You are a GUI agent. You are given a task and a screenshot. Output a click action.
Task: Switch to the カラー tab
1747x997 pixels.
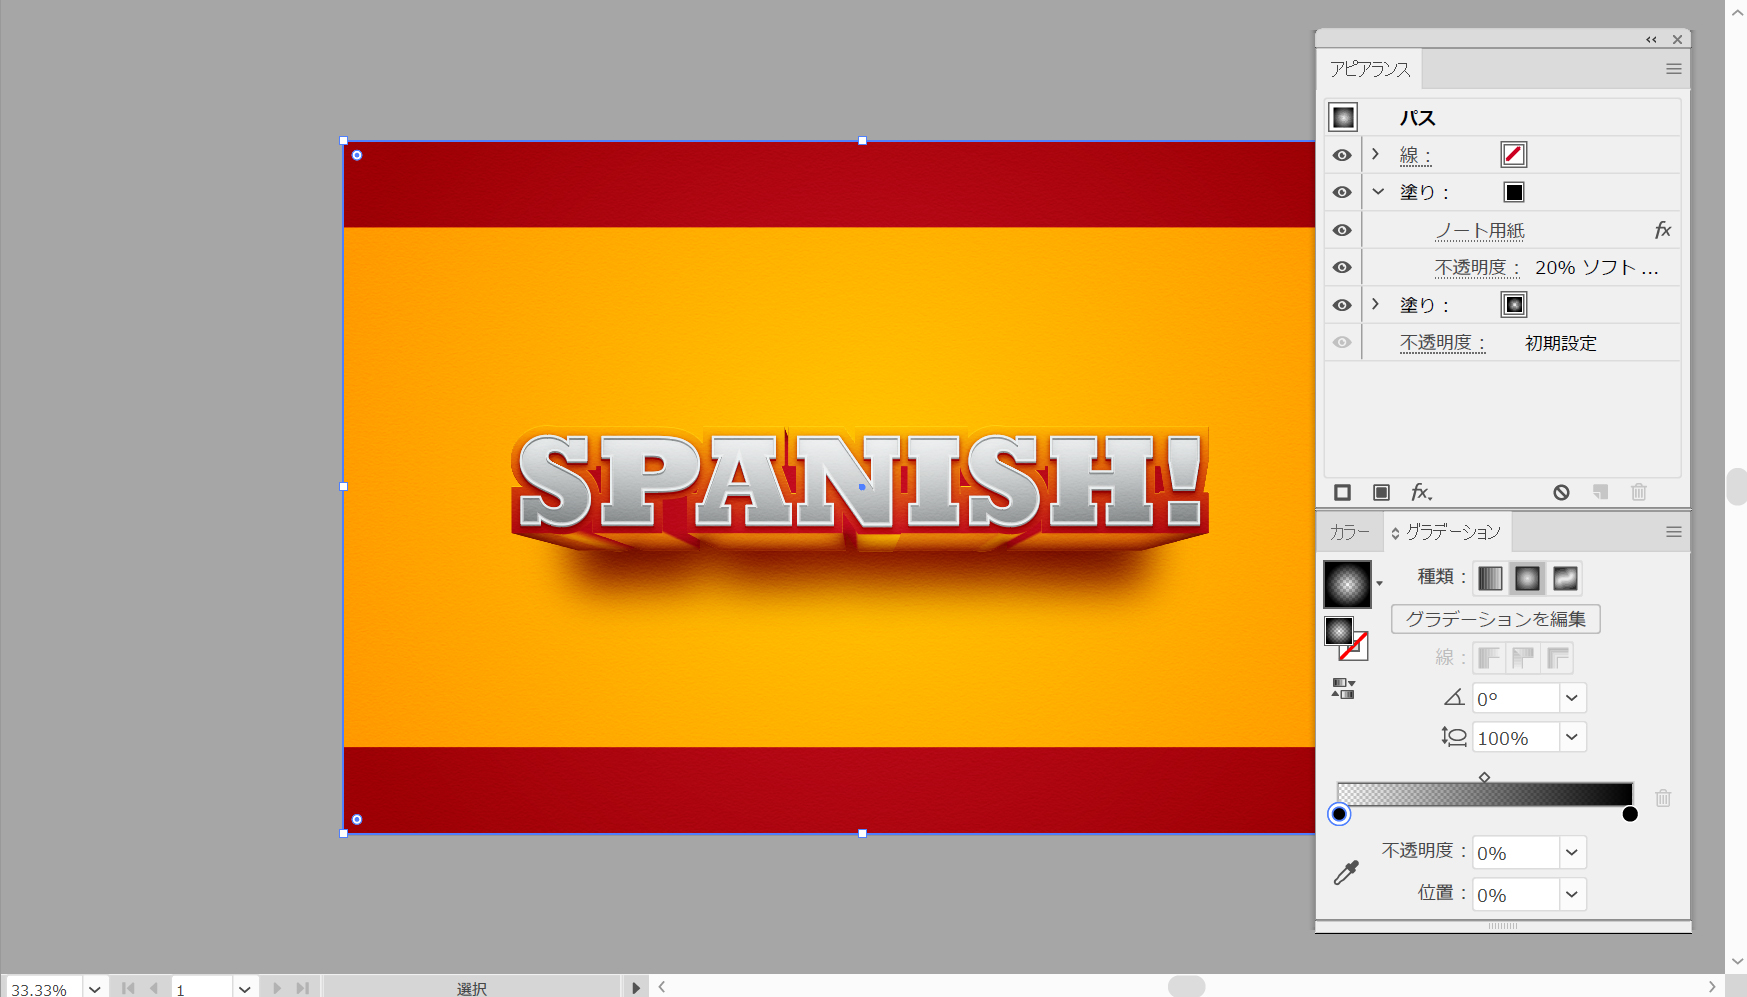pyautogui.click(x=1349, y=532)
